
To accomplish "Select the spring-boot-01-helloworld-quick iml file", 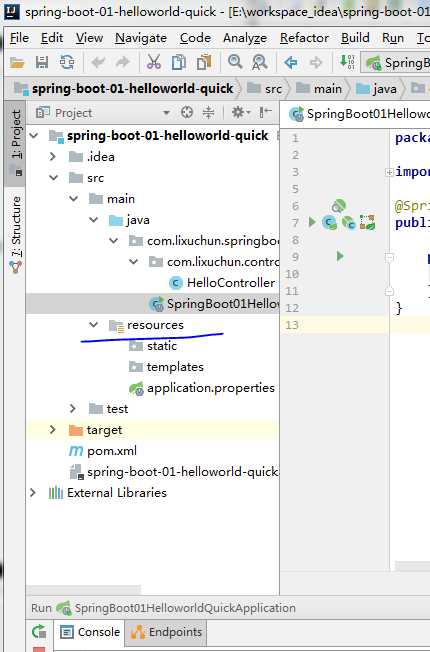I will coord(174,472).
